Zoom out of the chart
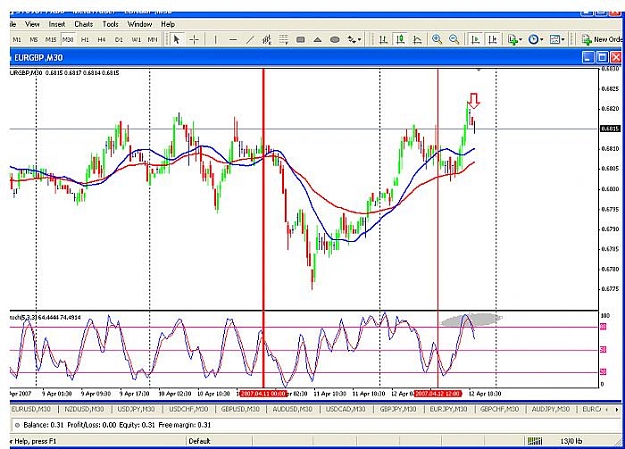This screenshot has width=625, height=449. [454, 39]
